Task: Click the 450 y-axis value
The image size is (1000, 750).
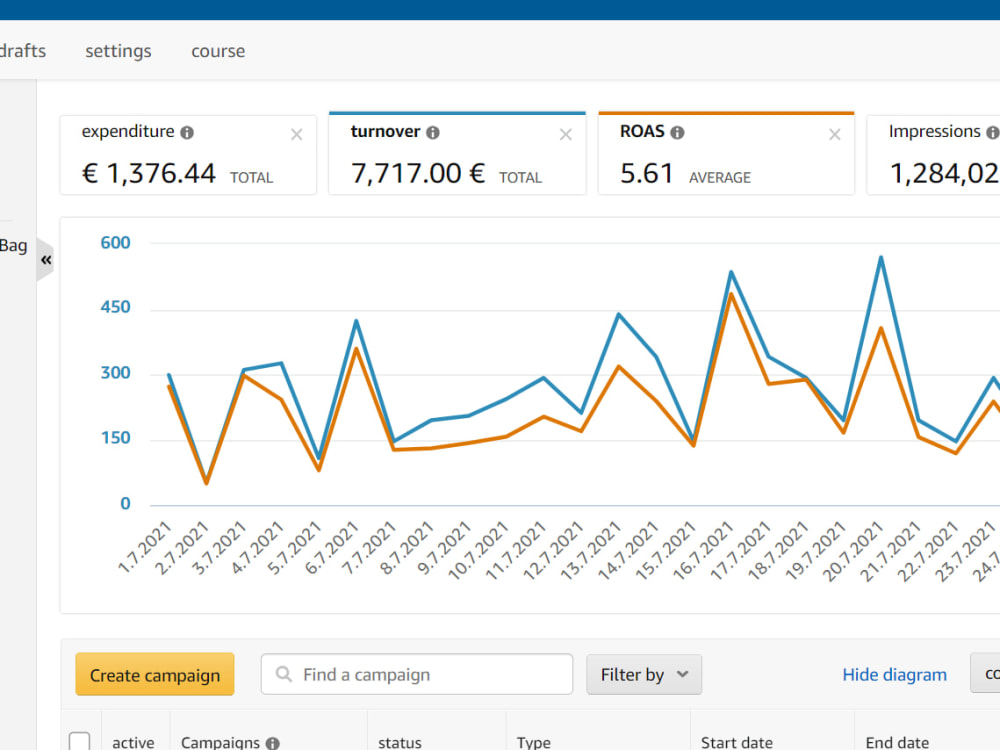Action: coord(115,307)
